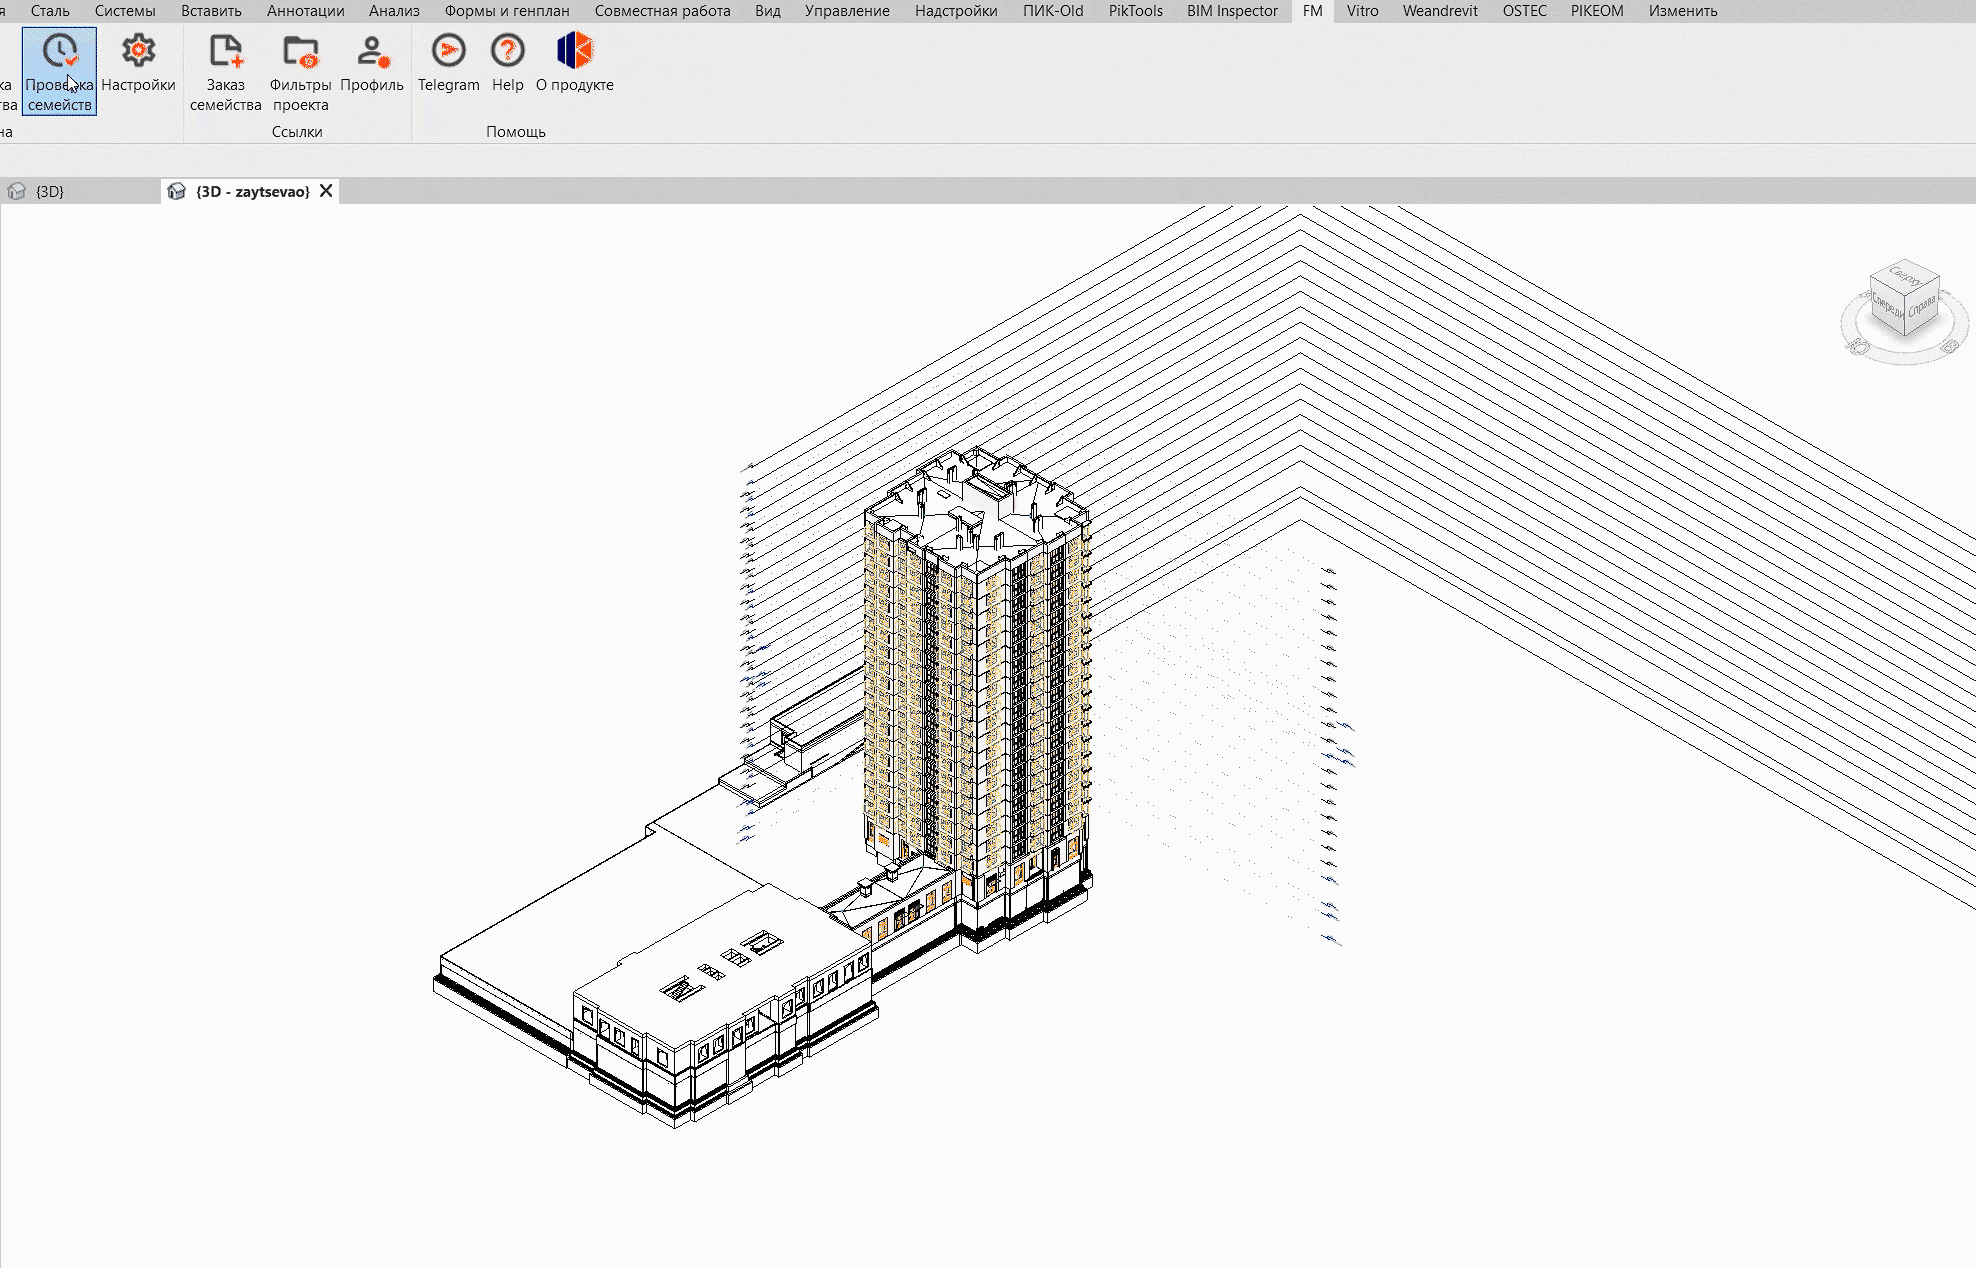Open Настройки gear icon

(x=138, y=52)
